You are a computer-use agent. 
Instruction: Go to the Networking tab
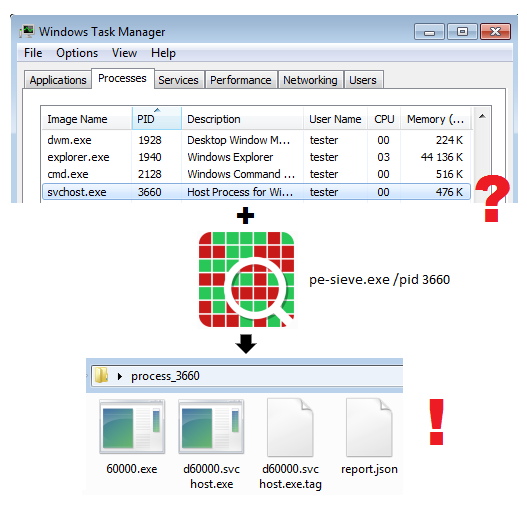click(310, 80)
